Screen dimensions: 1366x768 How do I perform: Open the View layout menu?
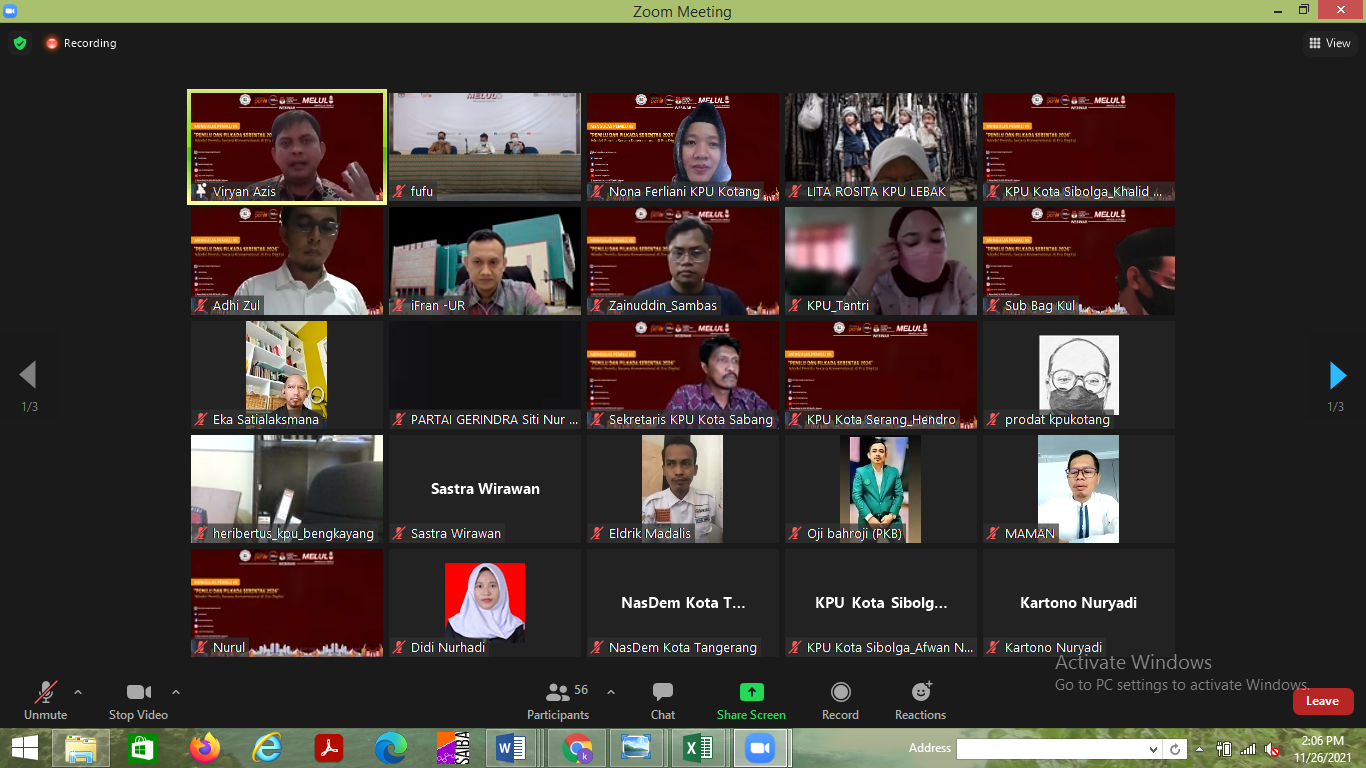pos(1330,43)
